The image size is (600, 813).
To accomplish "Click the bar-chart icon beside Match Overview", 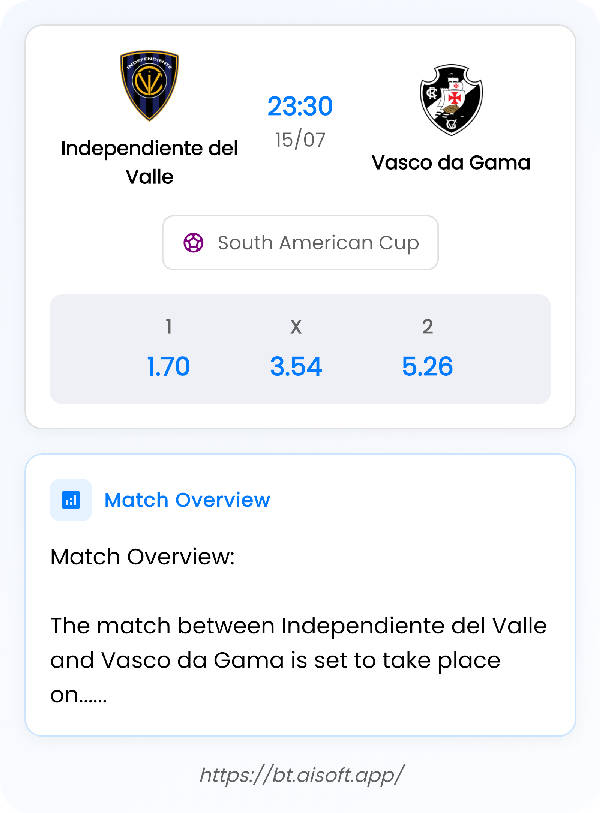I will 70,499.
